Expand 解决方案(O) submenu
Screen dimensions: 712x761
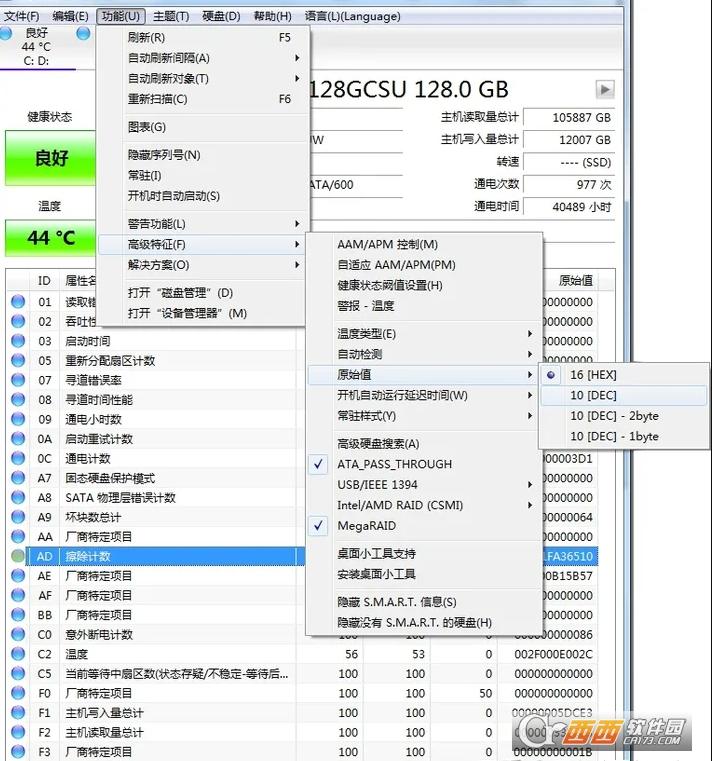tap(203, 265)
